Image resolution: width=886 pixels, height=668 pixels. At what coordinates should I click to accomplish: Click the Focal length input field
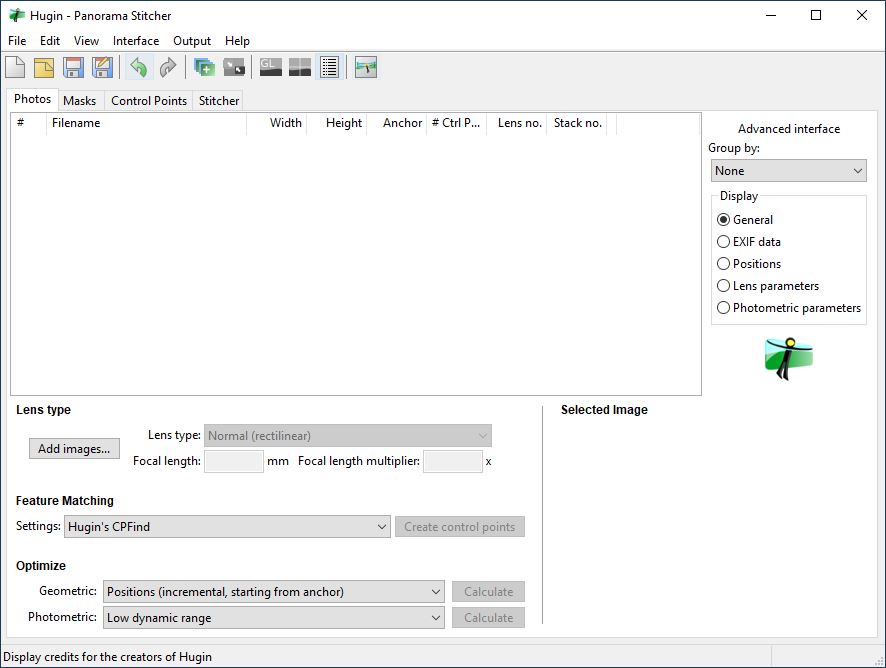[x=234, y=461]
